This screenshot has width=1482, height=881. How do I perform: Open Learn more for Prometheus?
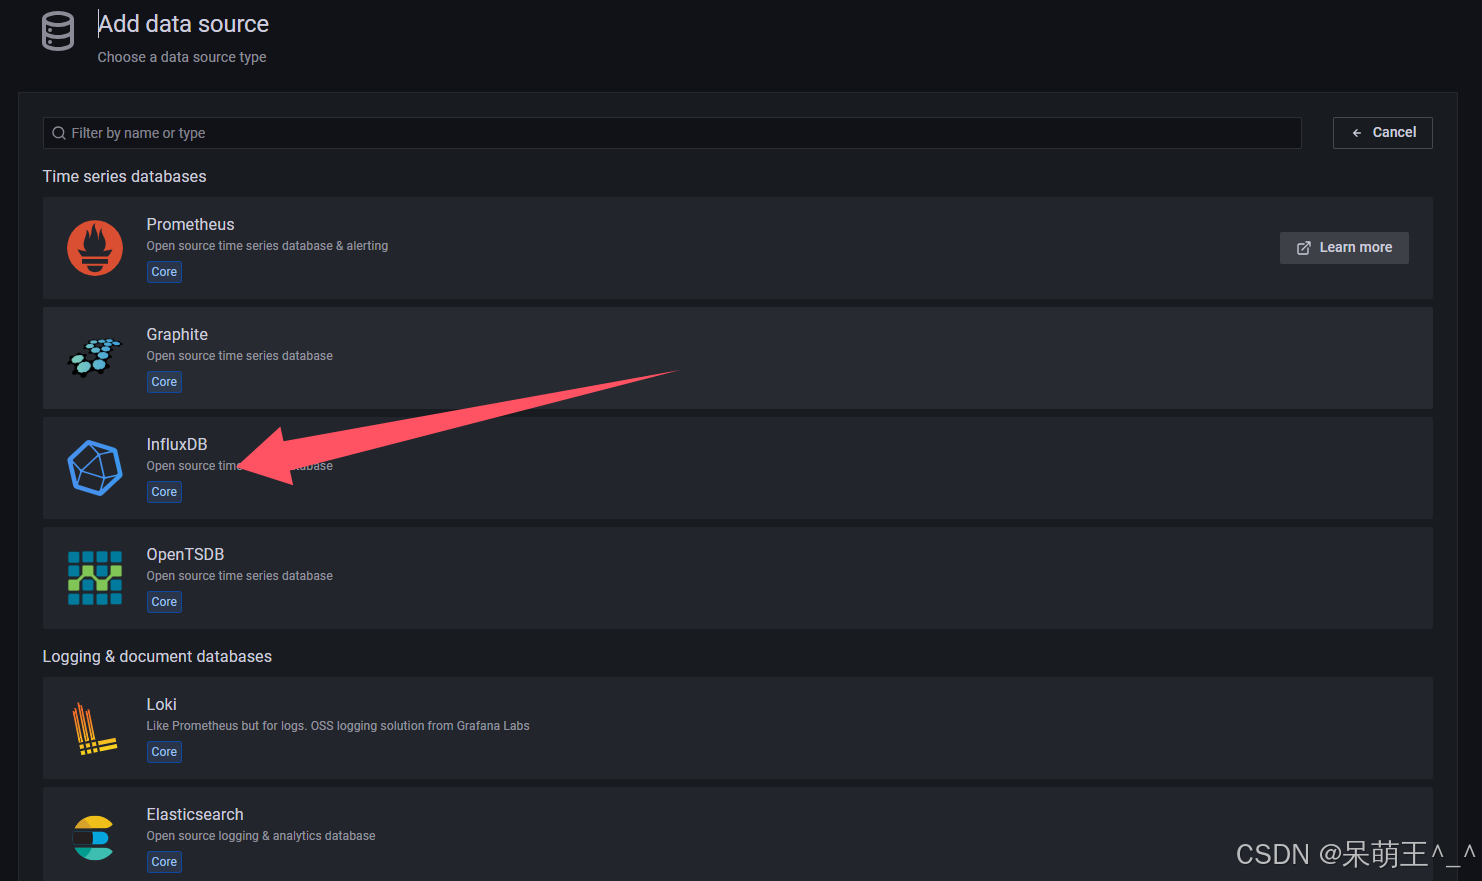click(x=1344, y=247)
